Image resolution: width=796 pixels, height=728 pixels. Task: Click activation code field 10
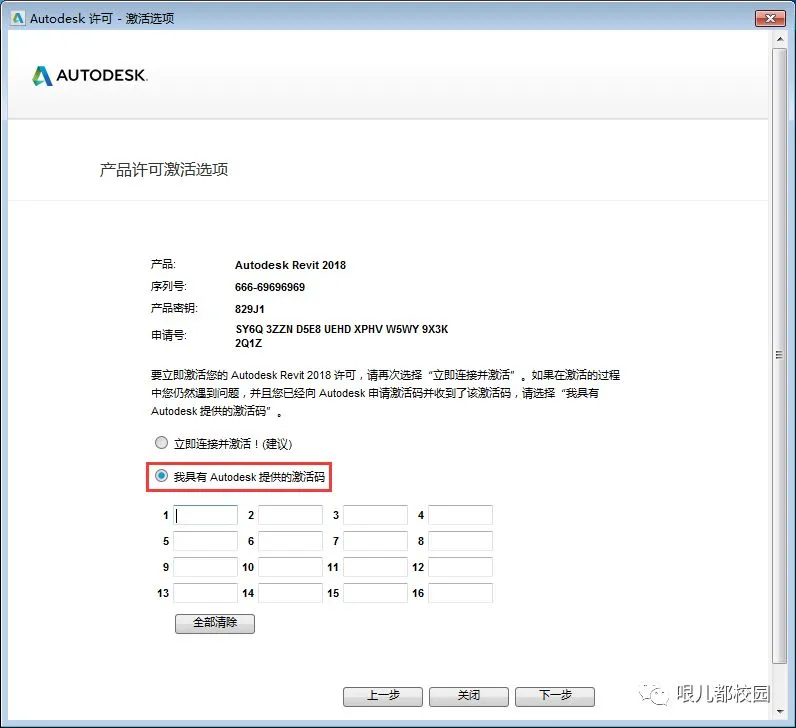click(x=290, y=567)
